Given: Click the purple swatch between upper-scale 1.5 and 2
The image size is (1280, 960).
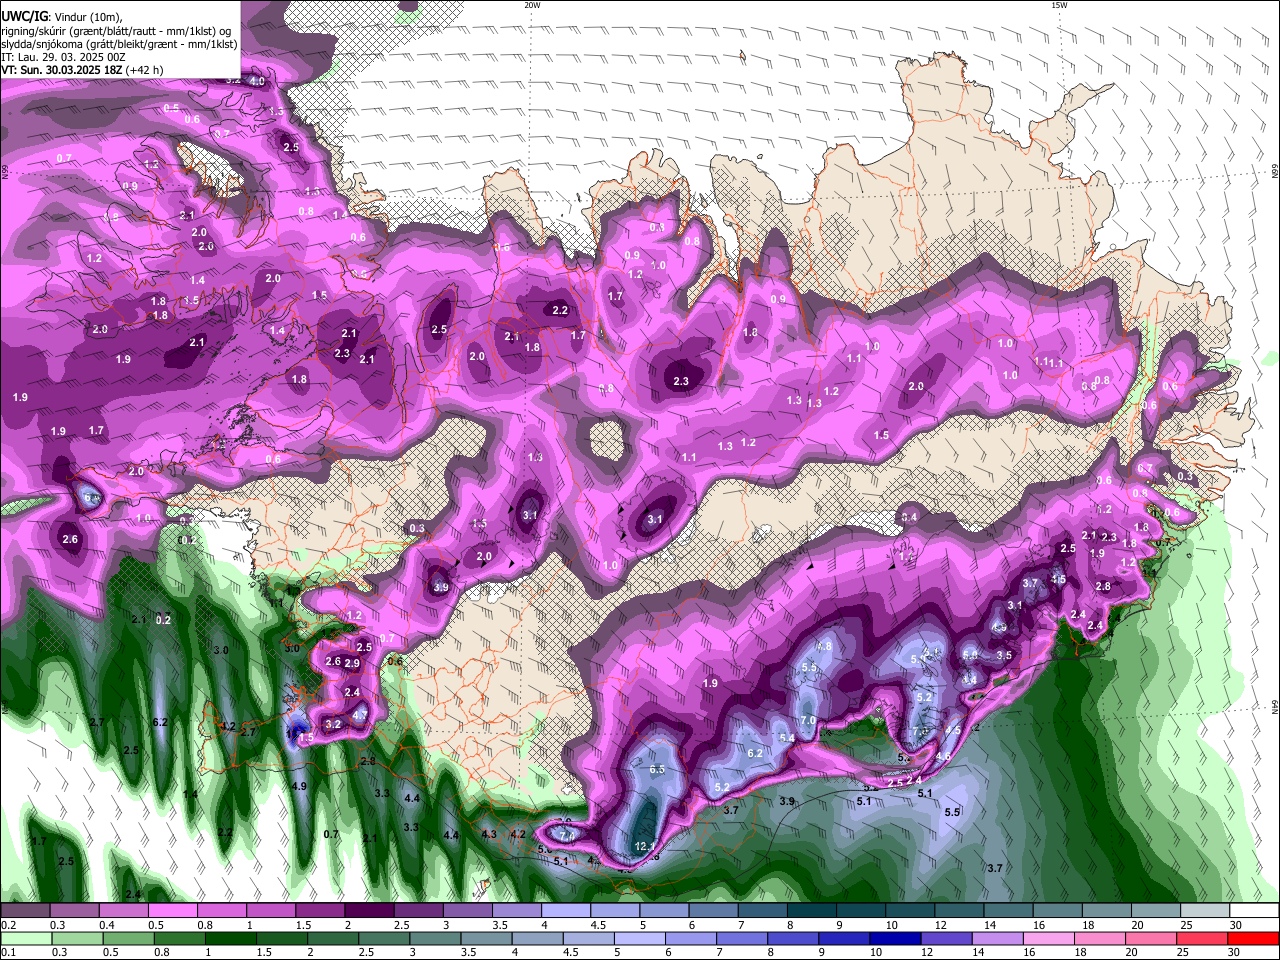Looking at the screenshot, I should [x=320, y=911].
